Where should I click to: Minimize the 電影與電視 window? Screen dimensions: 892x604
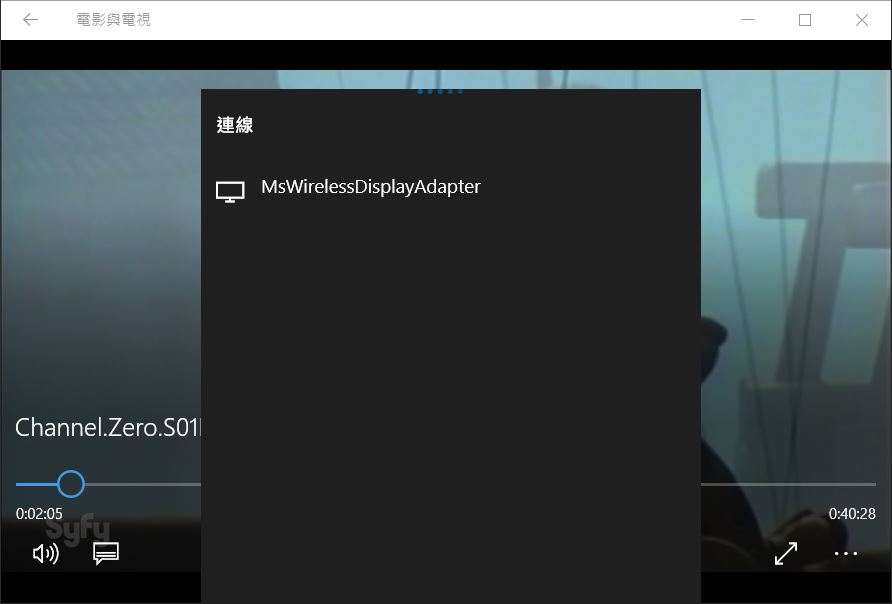click(748, 20)
